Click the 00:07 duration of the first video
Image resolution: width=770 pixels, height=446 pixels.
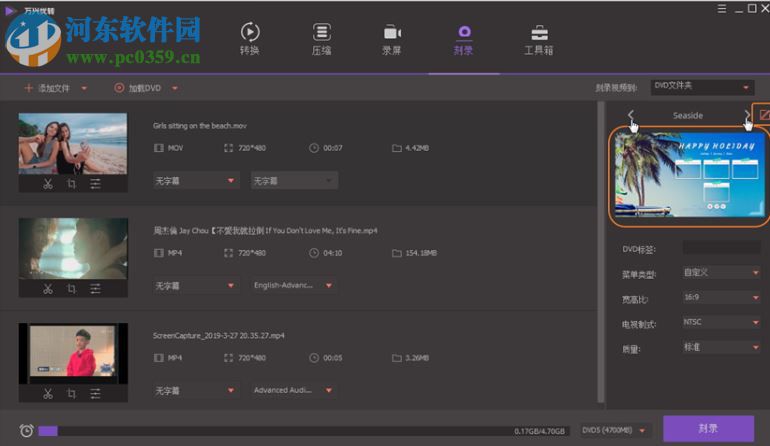click(332, 148)
